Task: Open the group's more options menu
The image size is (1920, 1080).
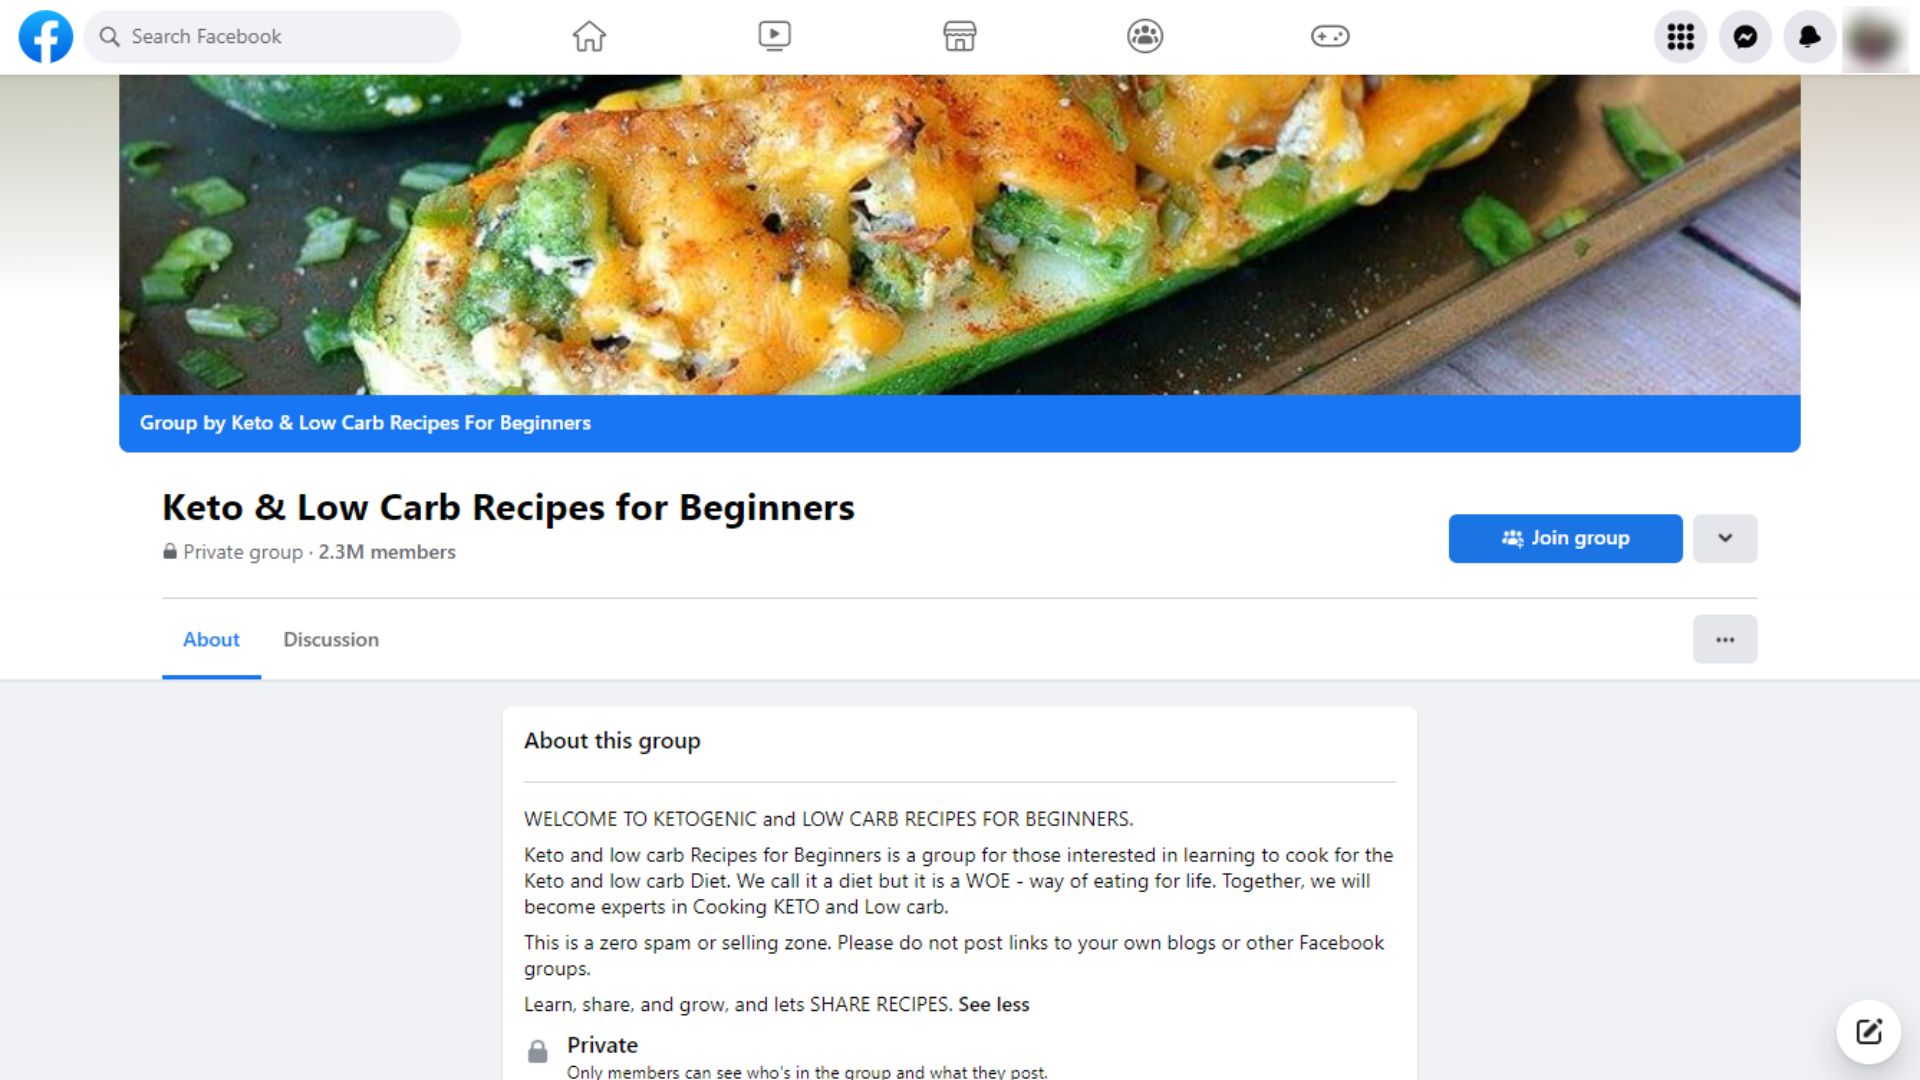Action: [x=1724, y=639]
